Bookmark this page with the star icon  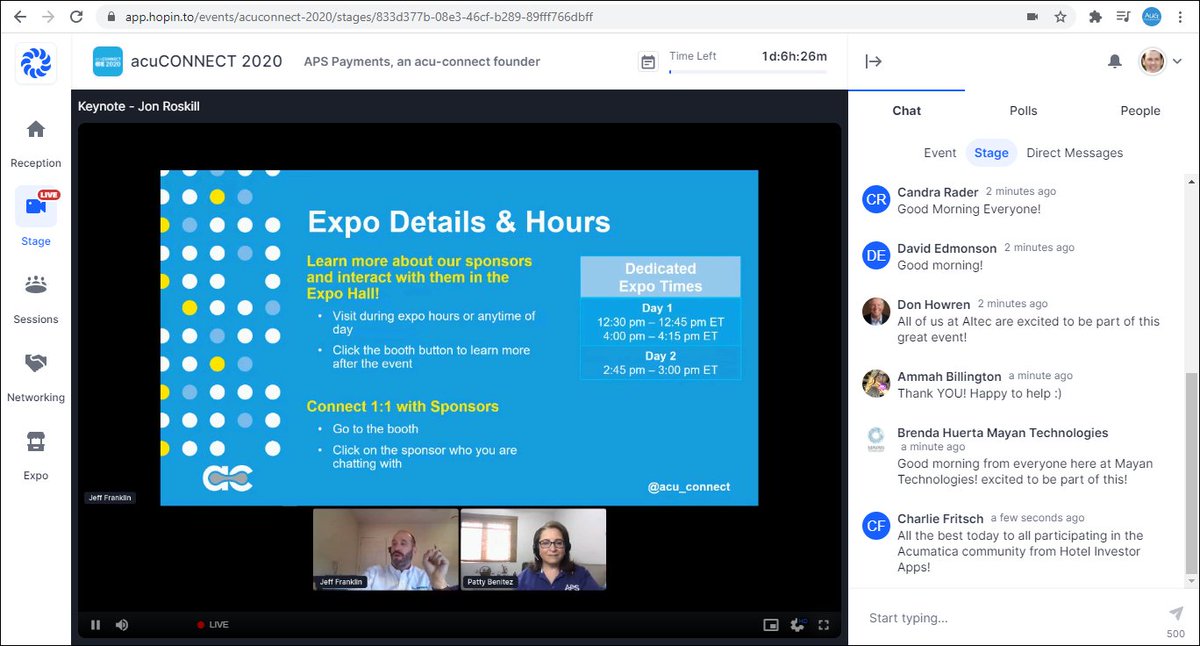click(1060, 17)
